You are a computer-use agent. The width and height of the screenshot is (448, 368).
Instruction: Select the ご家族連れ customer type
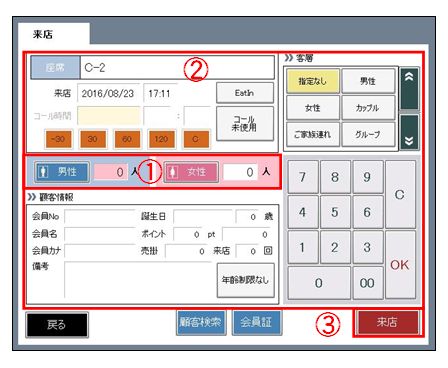point(313,134)
